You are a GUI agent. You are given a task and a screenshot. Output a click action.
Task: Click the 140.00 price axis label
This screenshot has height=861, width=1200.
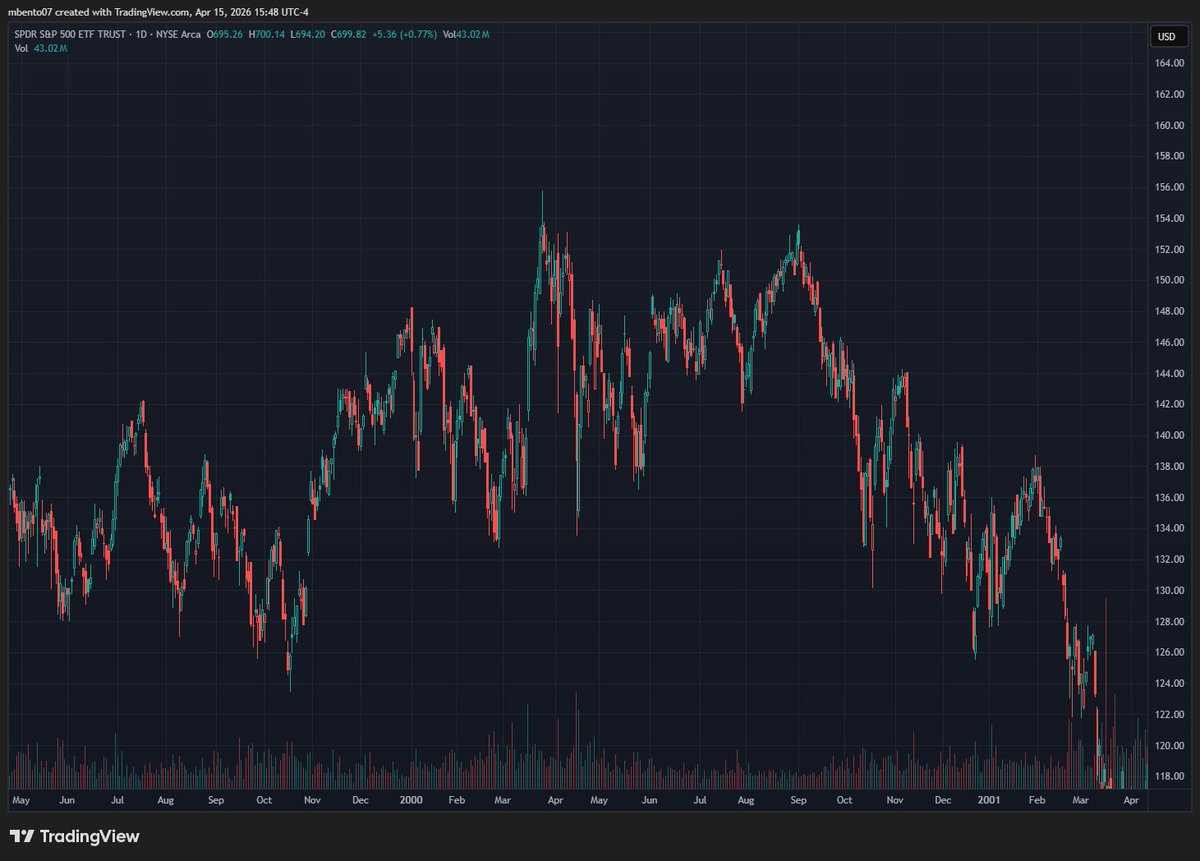click(1169, 436)
